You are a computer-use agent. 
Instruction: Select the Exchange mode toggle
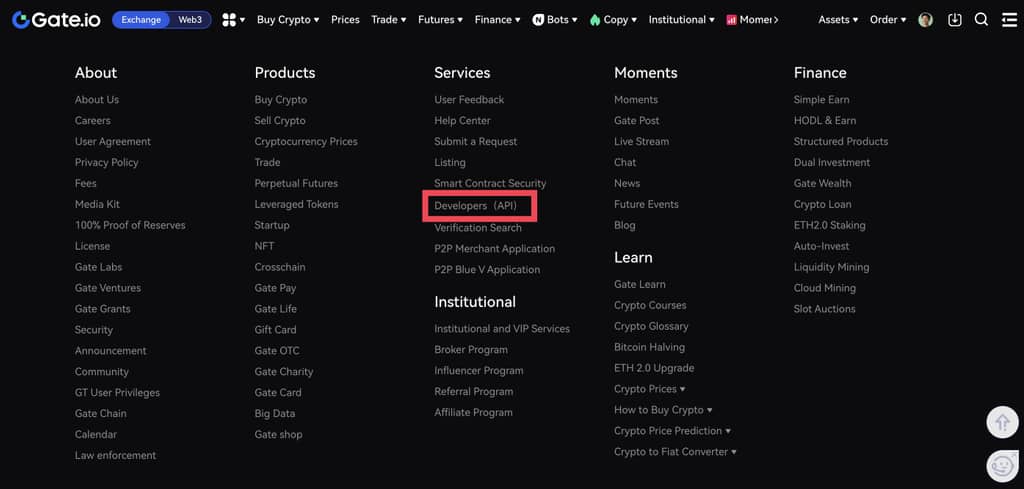[x=142, y=20]
